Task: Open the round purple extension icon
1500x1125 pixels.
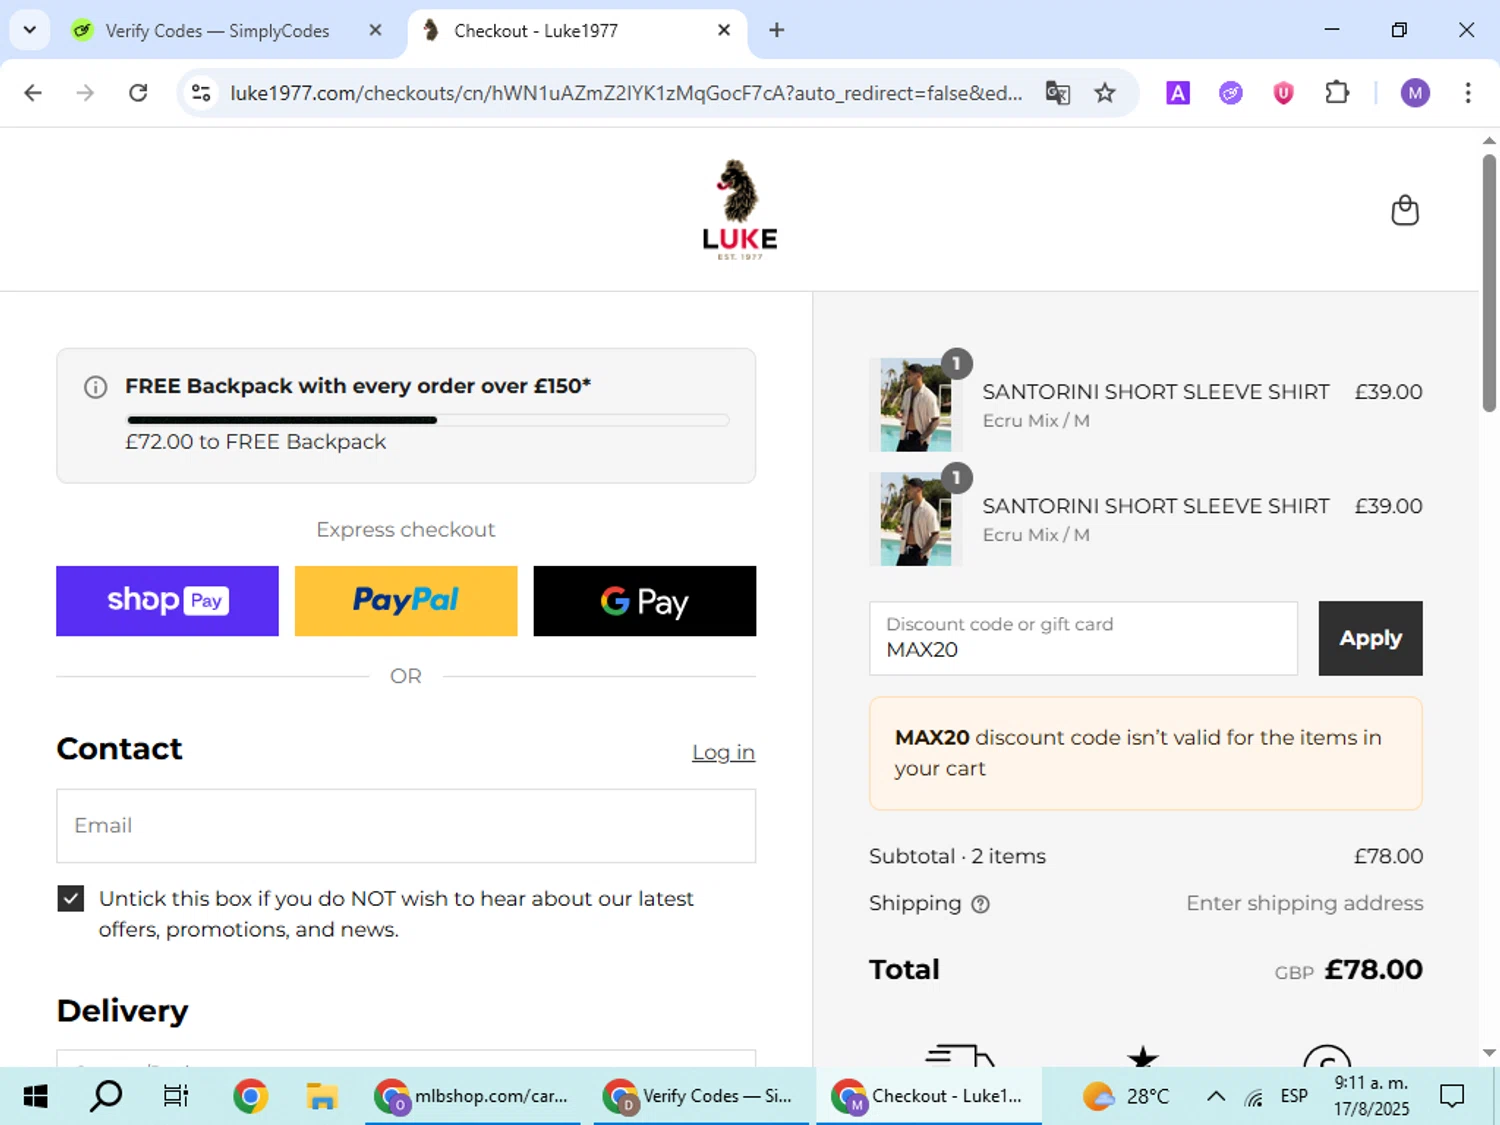Action: [x=1231, y=93]
